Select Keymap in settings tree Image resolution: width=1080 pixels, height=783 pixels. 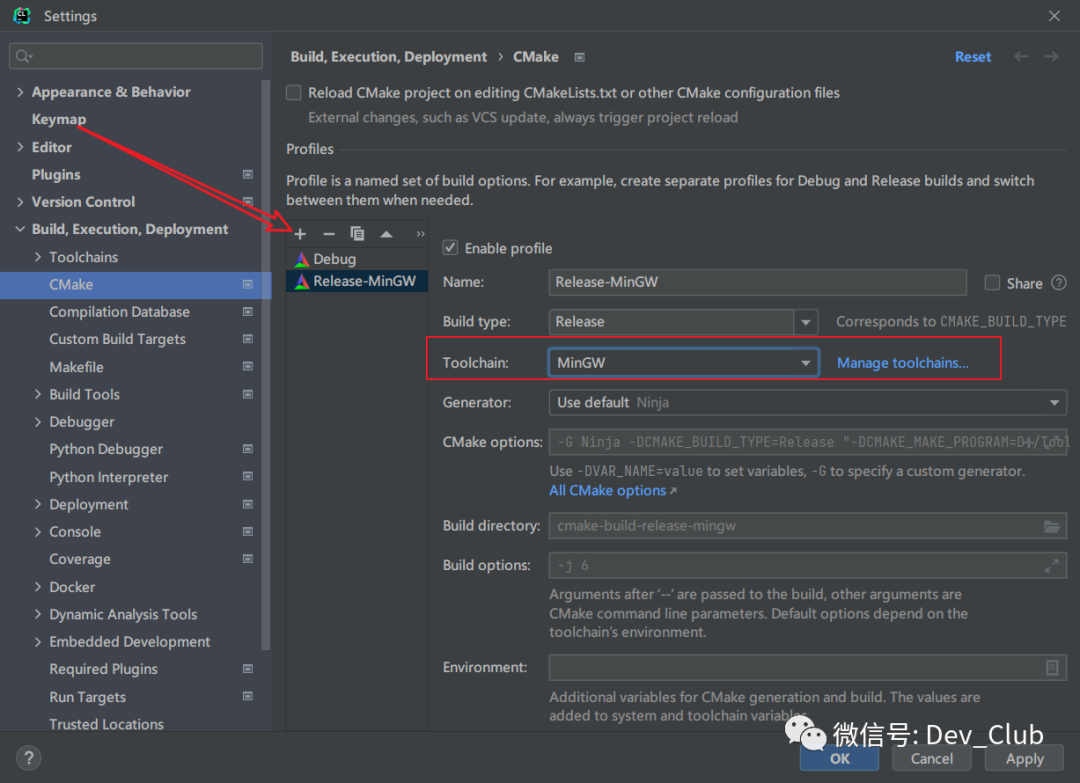[59, 119]
